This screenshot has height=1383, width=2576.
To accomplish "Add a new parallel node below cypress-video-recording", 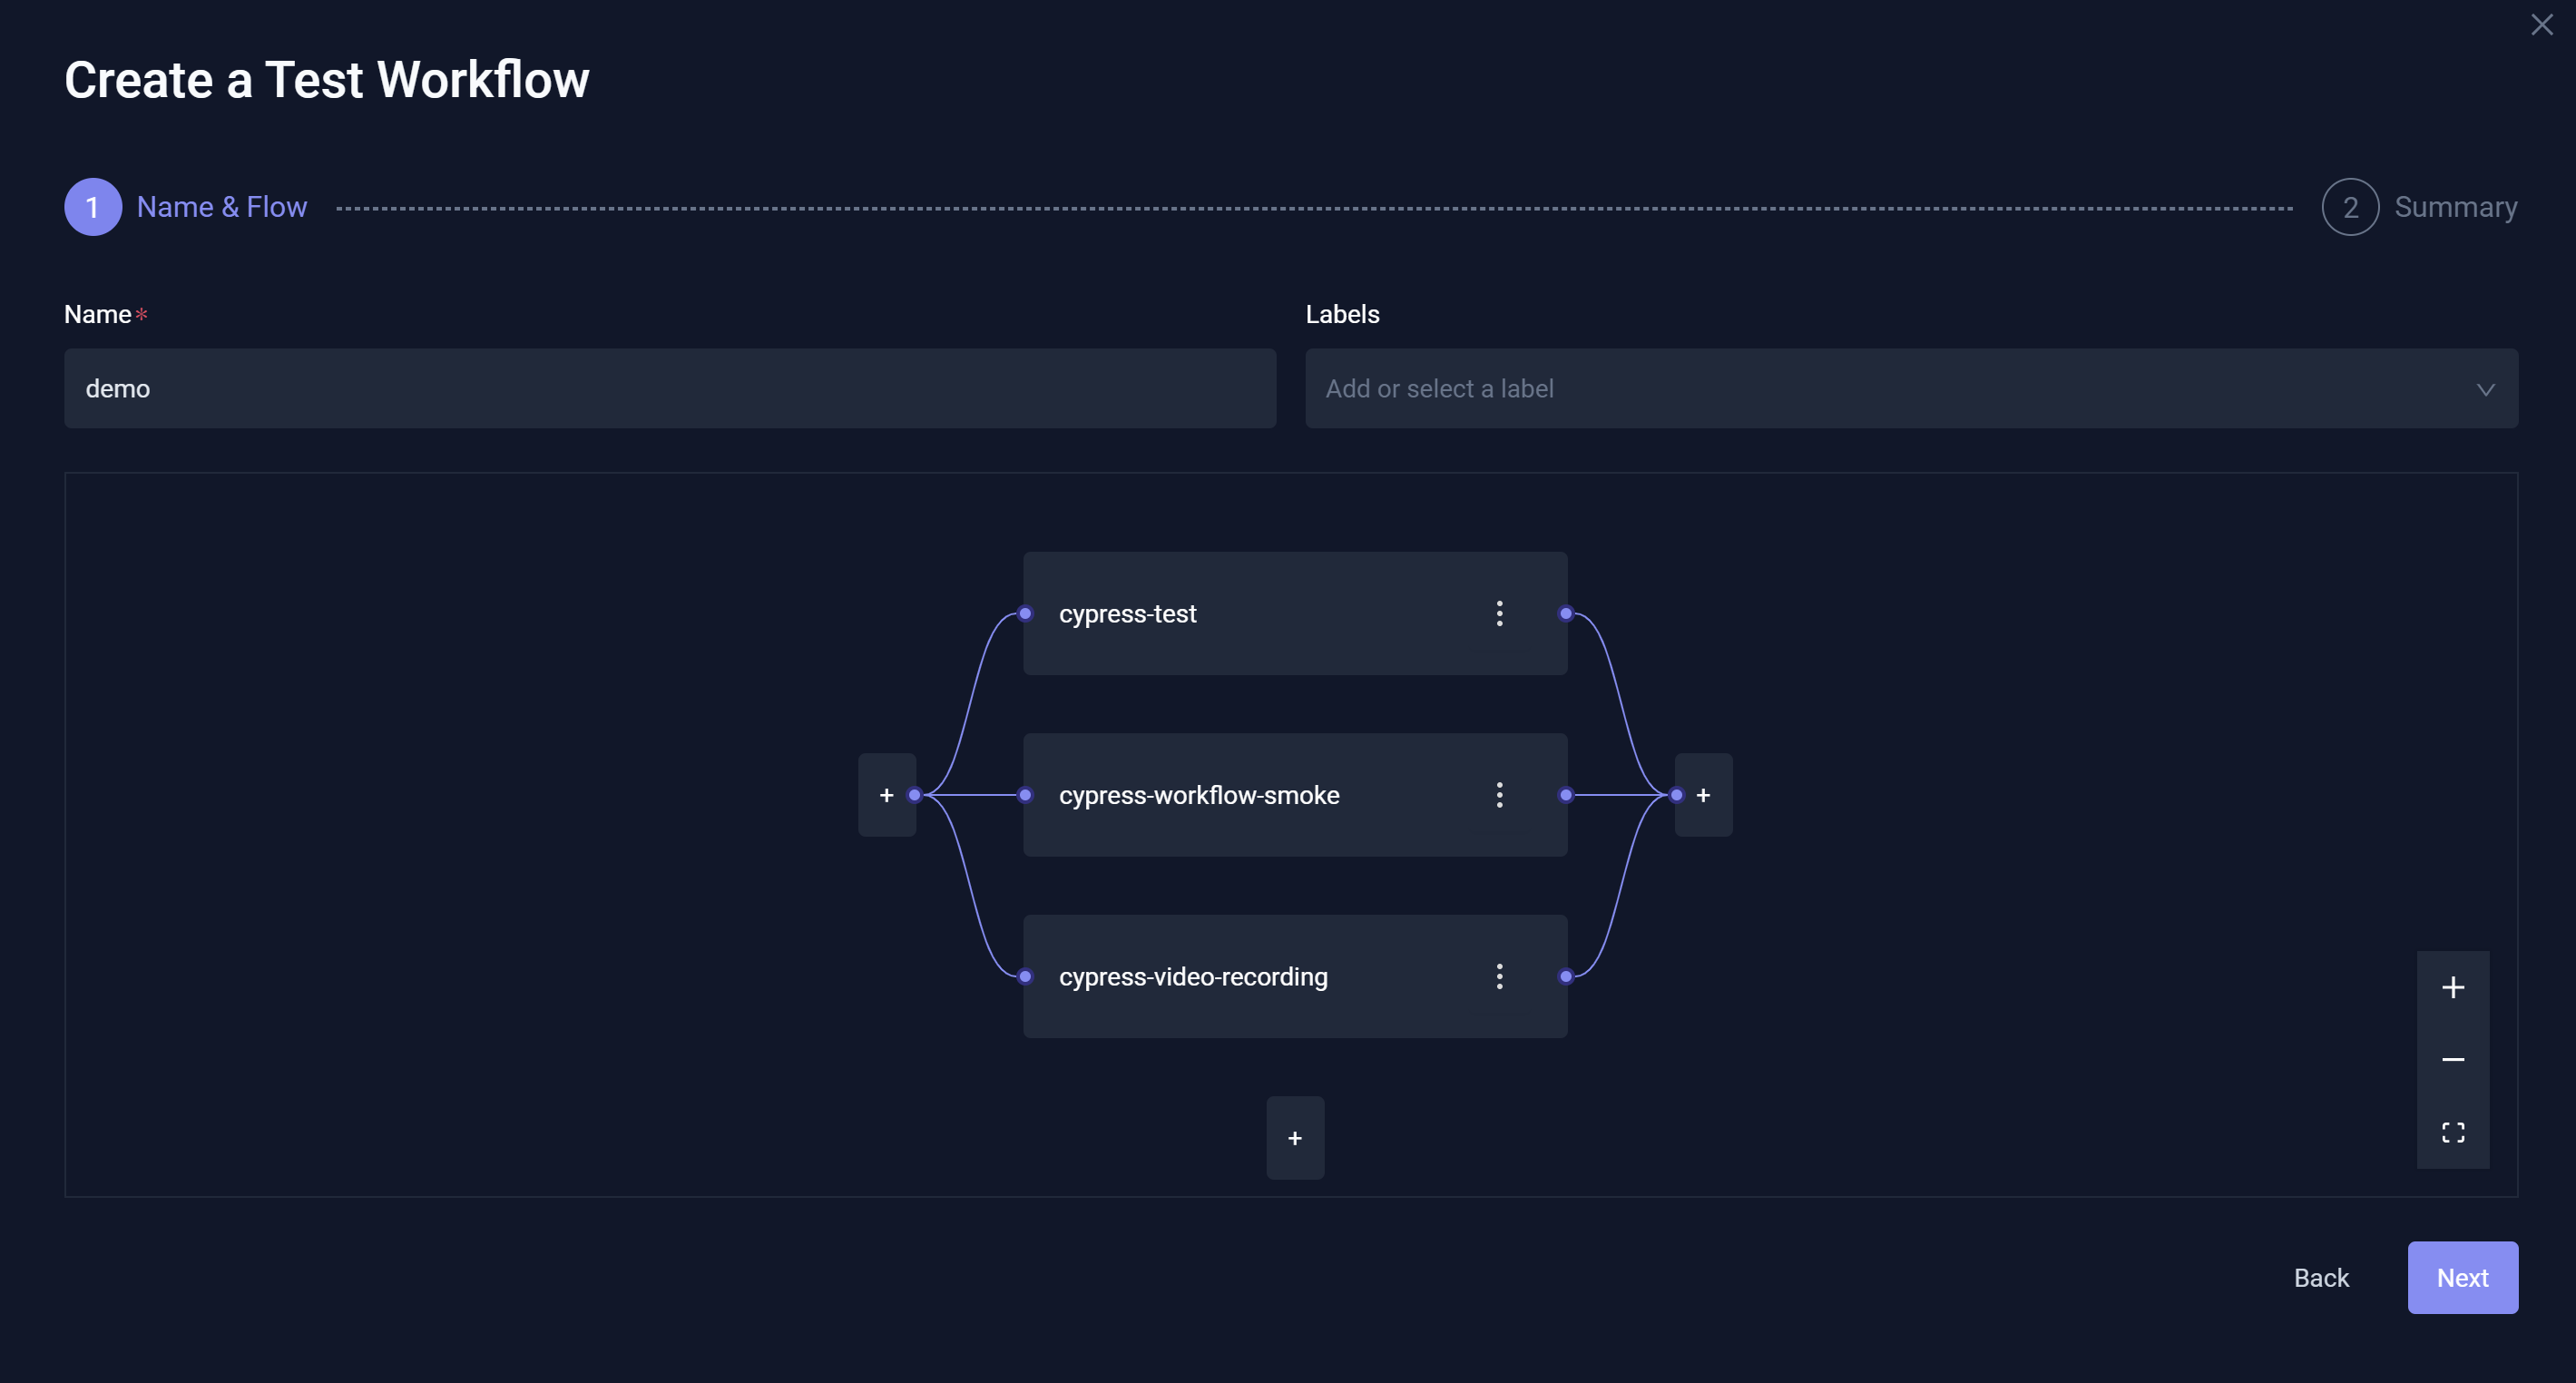I will pos(1295,1137).
